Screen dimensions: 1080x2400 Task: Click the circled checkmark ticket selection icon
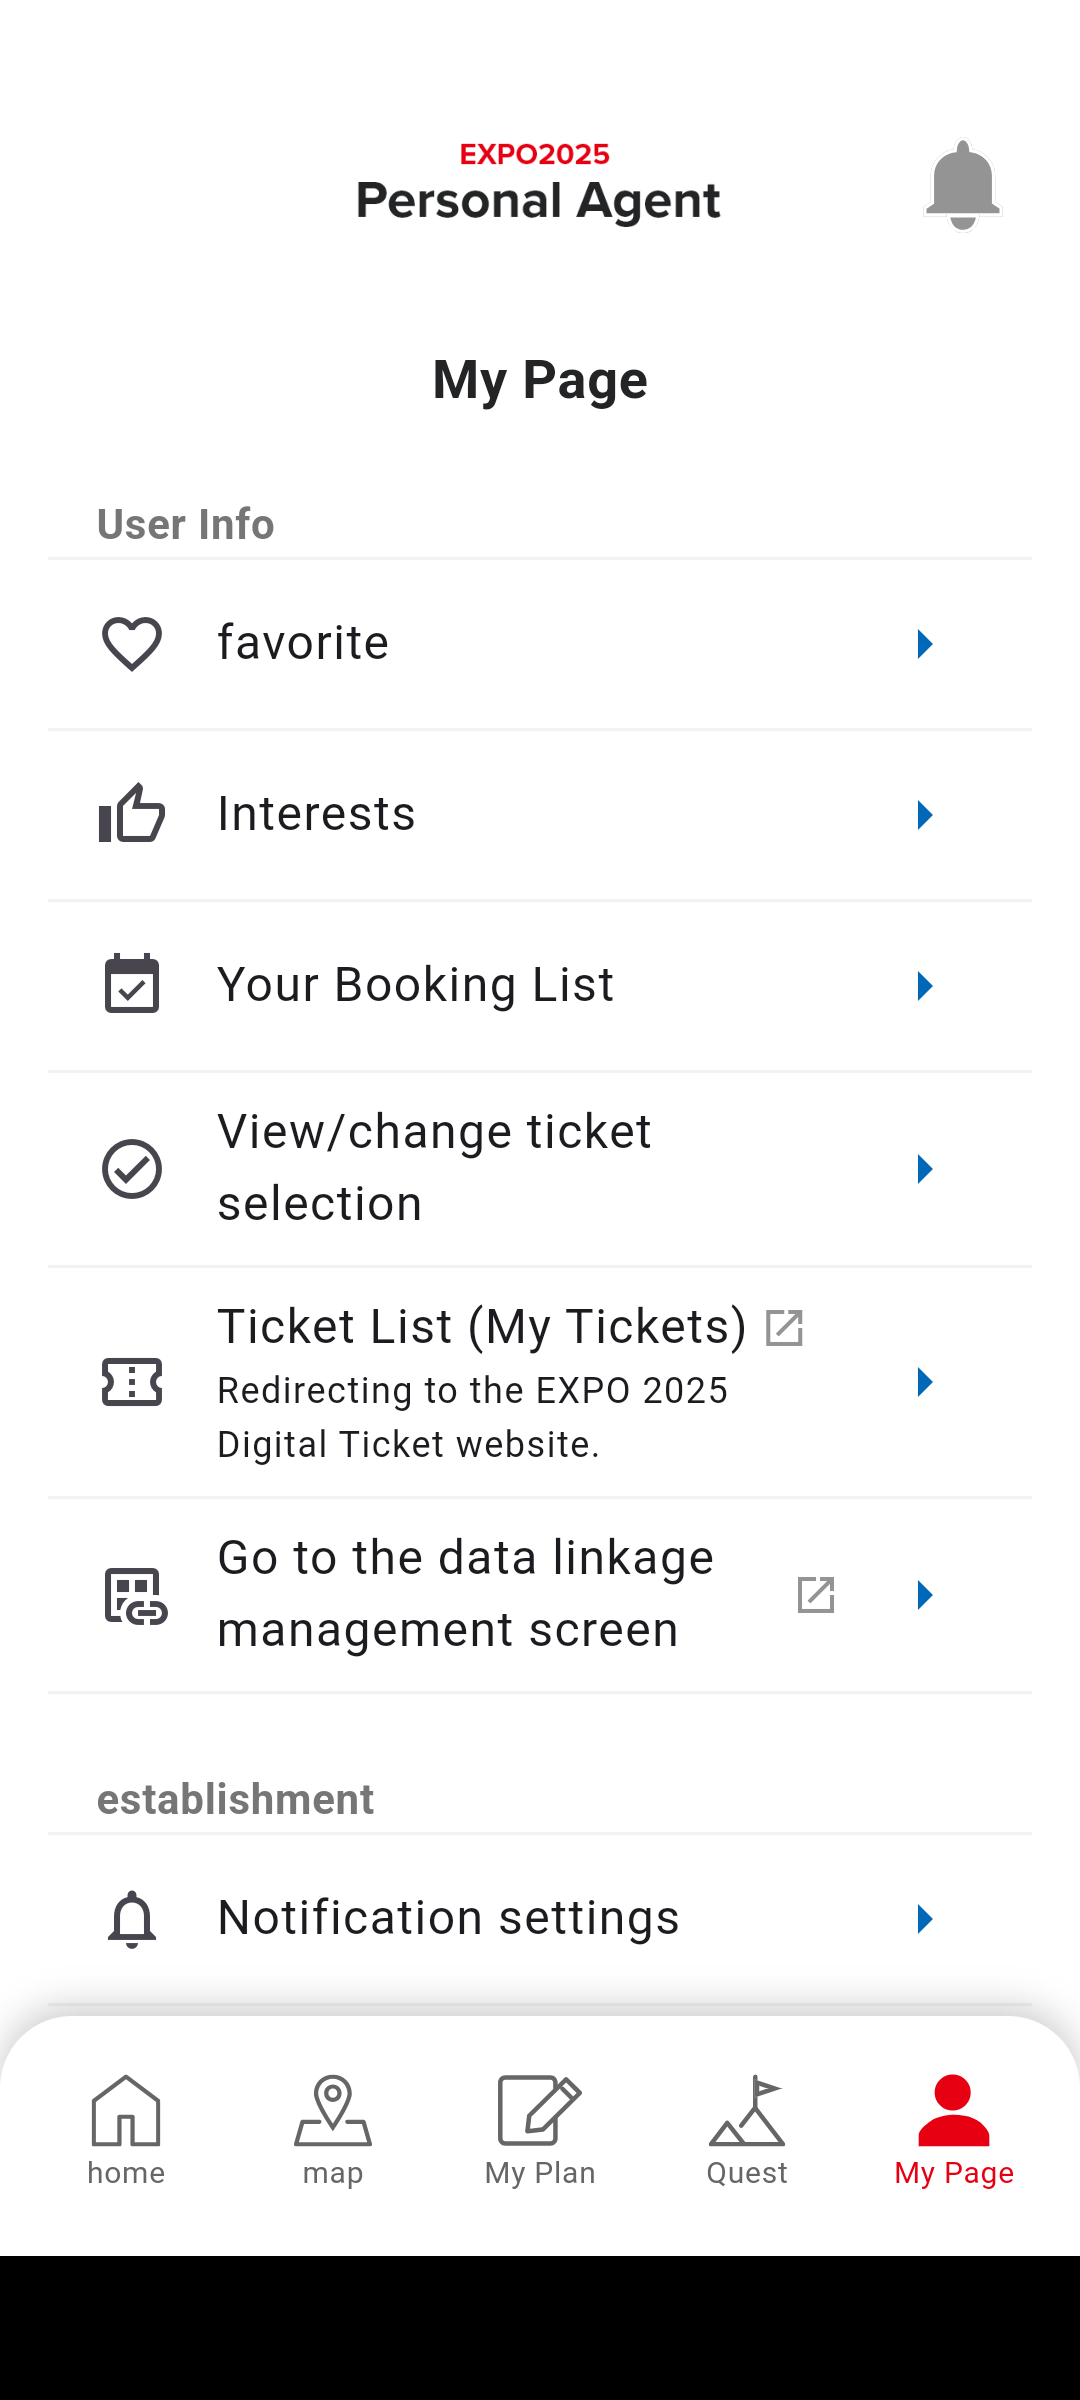[132, 1169]
